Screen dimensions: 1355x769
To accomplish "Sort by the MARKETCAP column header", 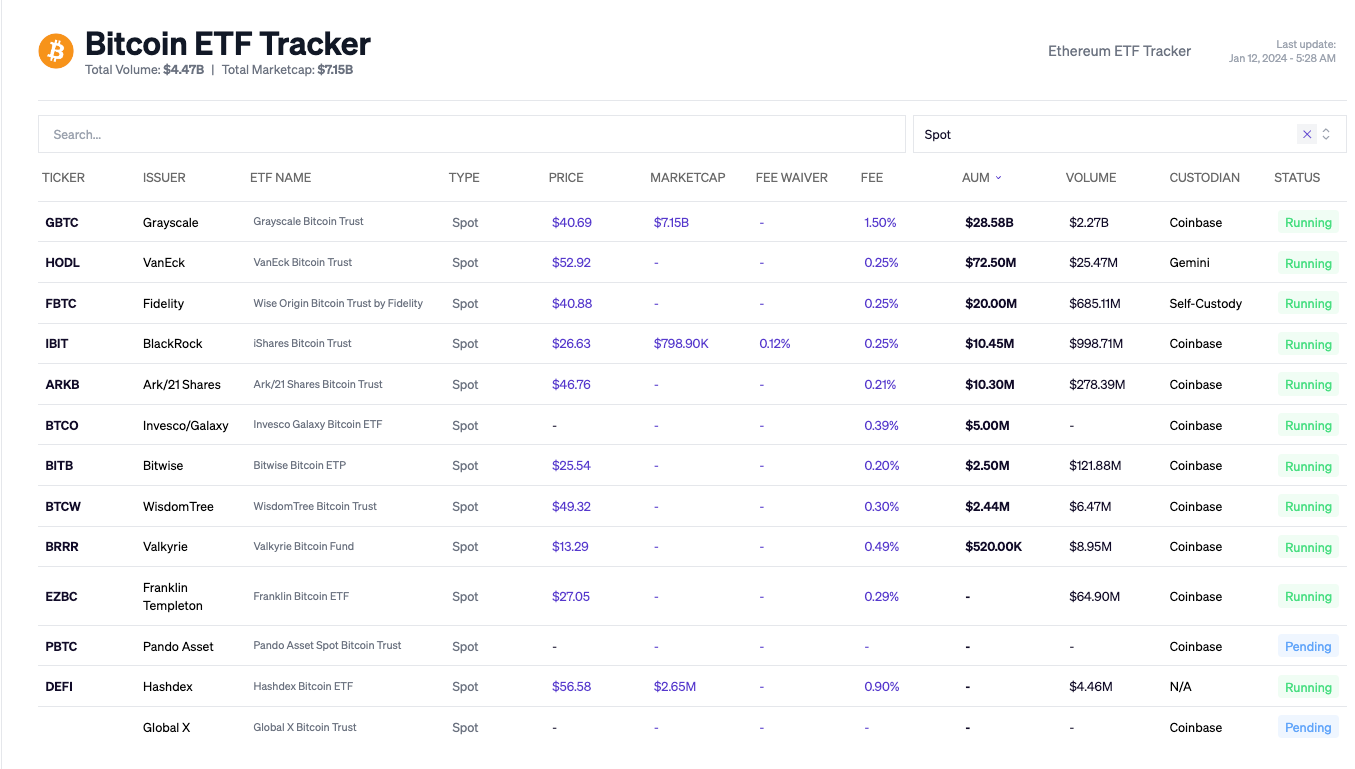I will click(x=687, y=178).
